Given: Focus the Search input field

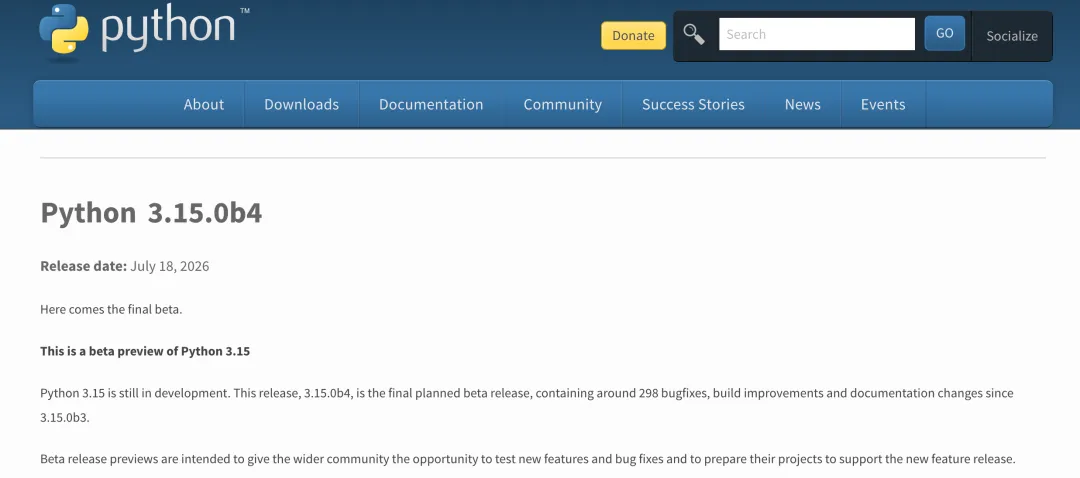Looking at the screenshot, I should (x=817, y=34).
